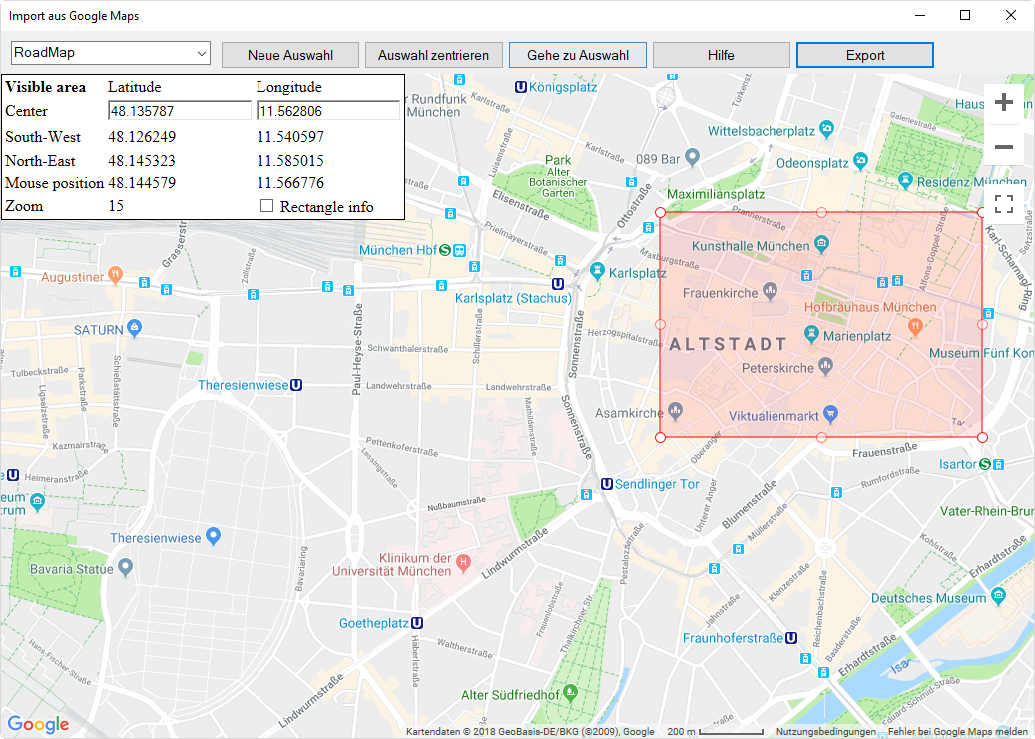Click the Neue Auswahl button
This screenshot has width=1035, height=739.
pyautogui.click(x=290, y=55)
